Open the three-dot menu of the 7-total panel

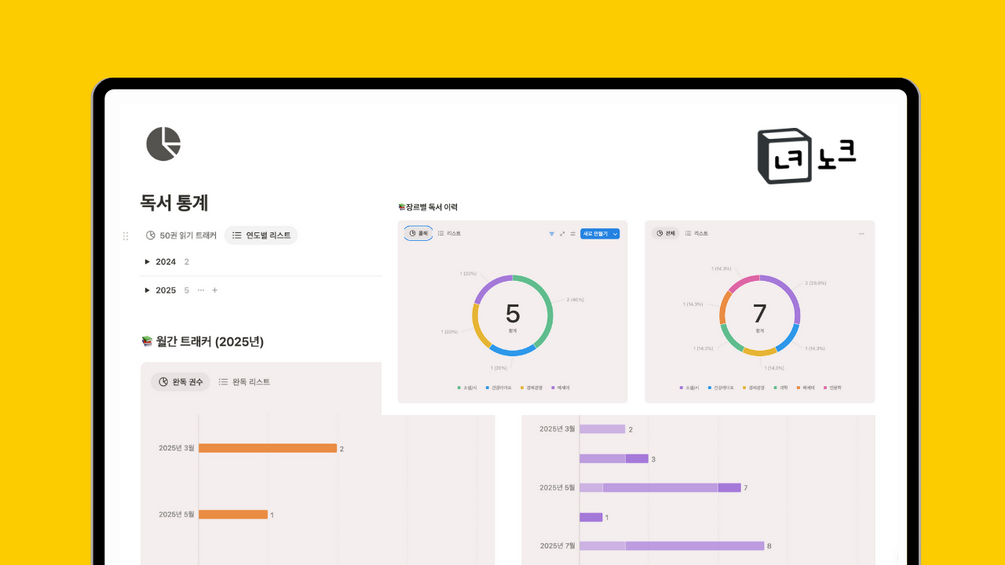pyautogui.click(x=861, y=234)
